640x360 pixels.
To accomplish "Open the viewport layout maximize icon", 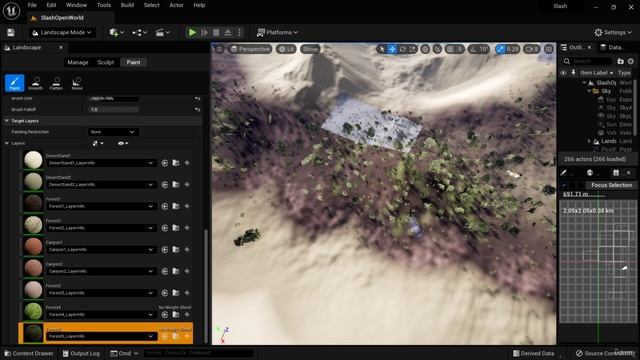I will coord(549,49).
